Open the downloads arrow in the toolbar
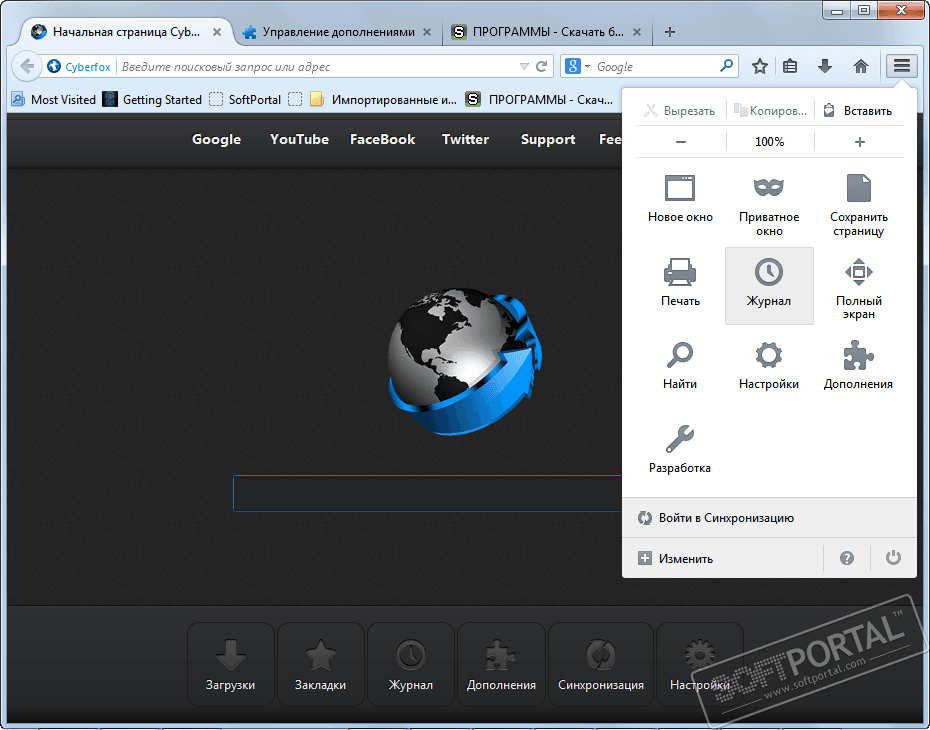Image resolution: width=930 pixels, height=730 pixels. pyautogui.click(x=825, y=66)
